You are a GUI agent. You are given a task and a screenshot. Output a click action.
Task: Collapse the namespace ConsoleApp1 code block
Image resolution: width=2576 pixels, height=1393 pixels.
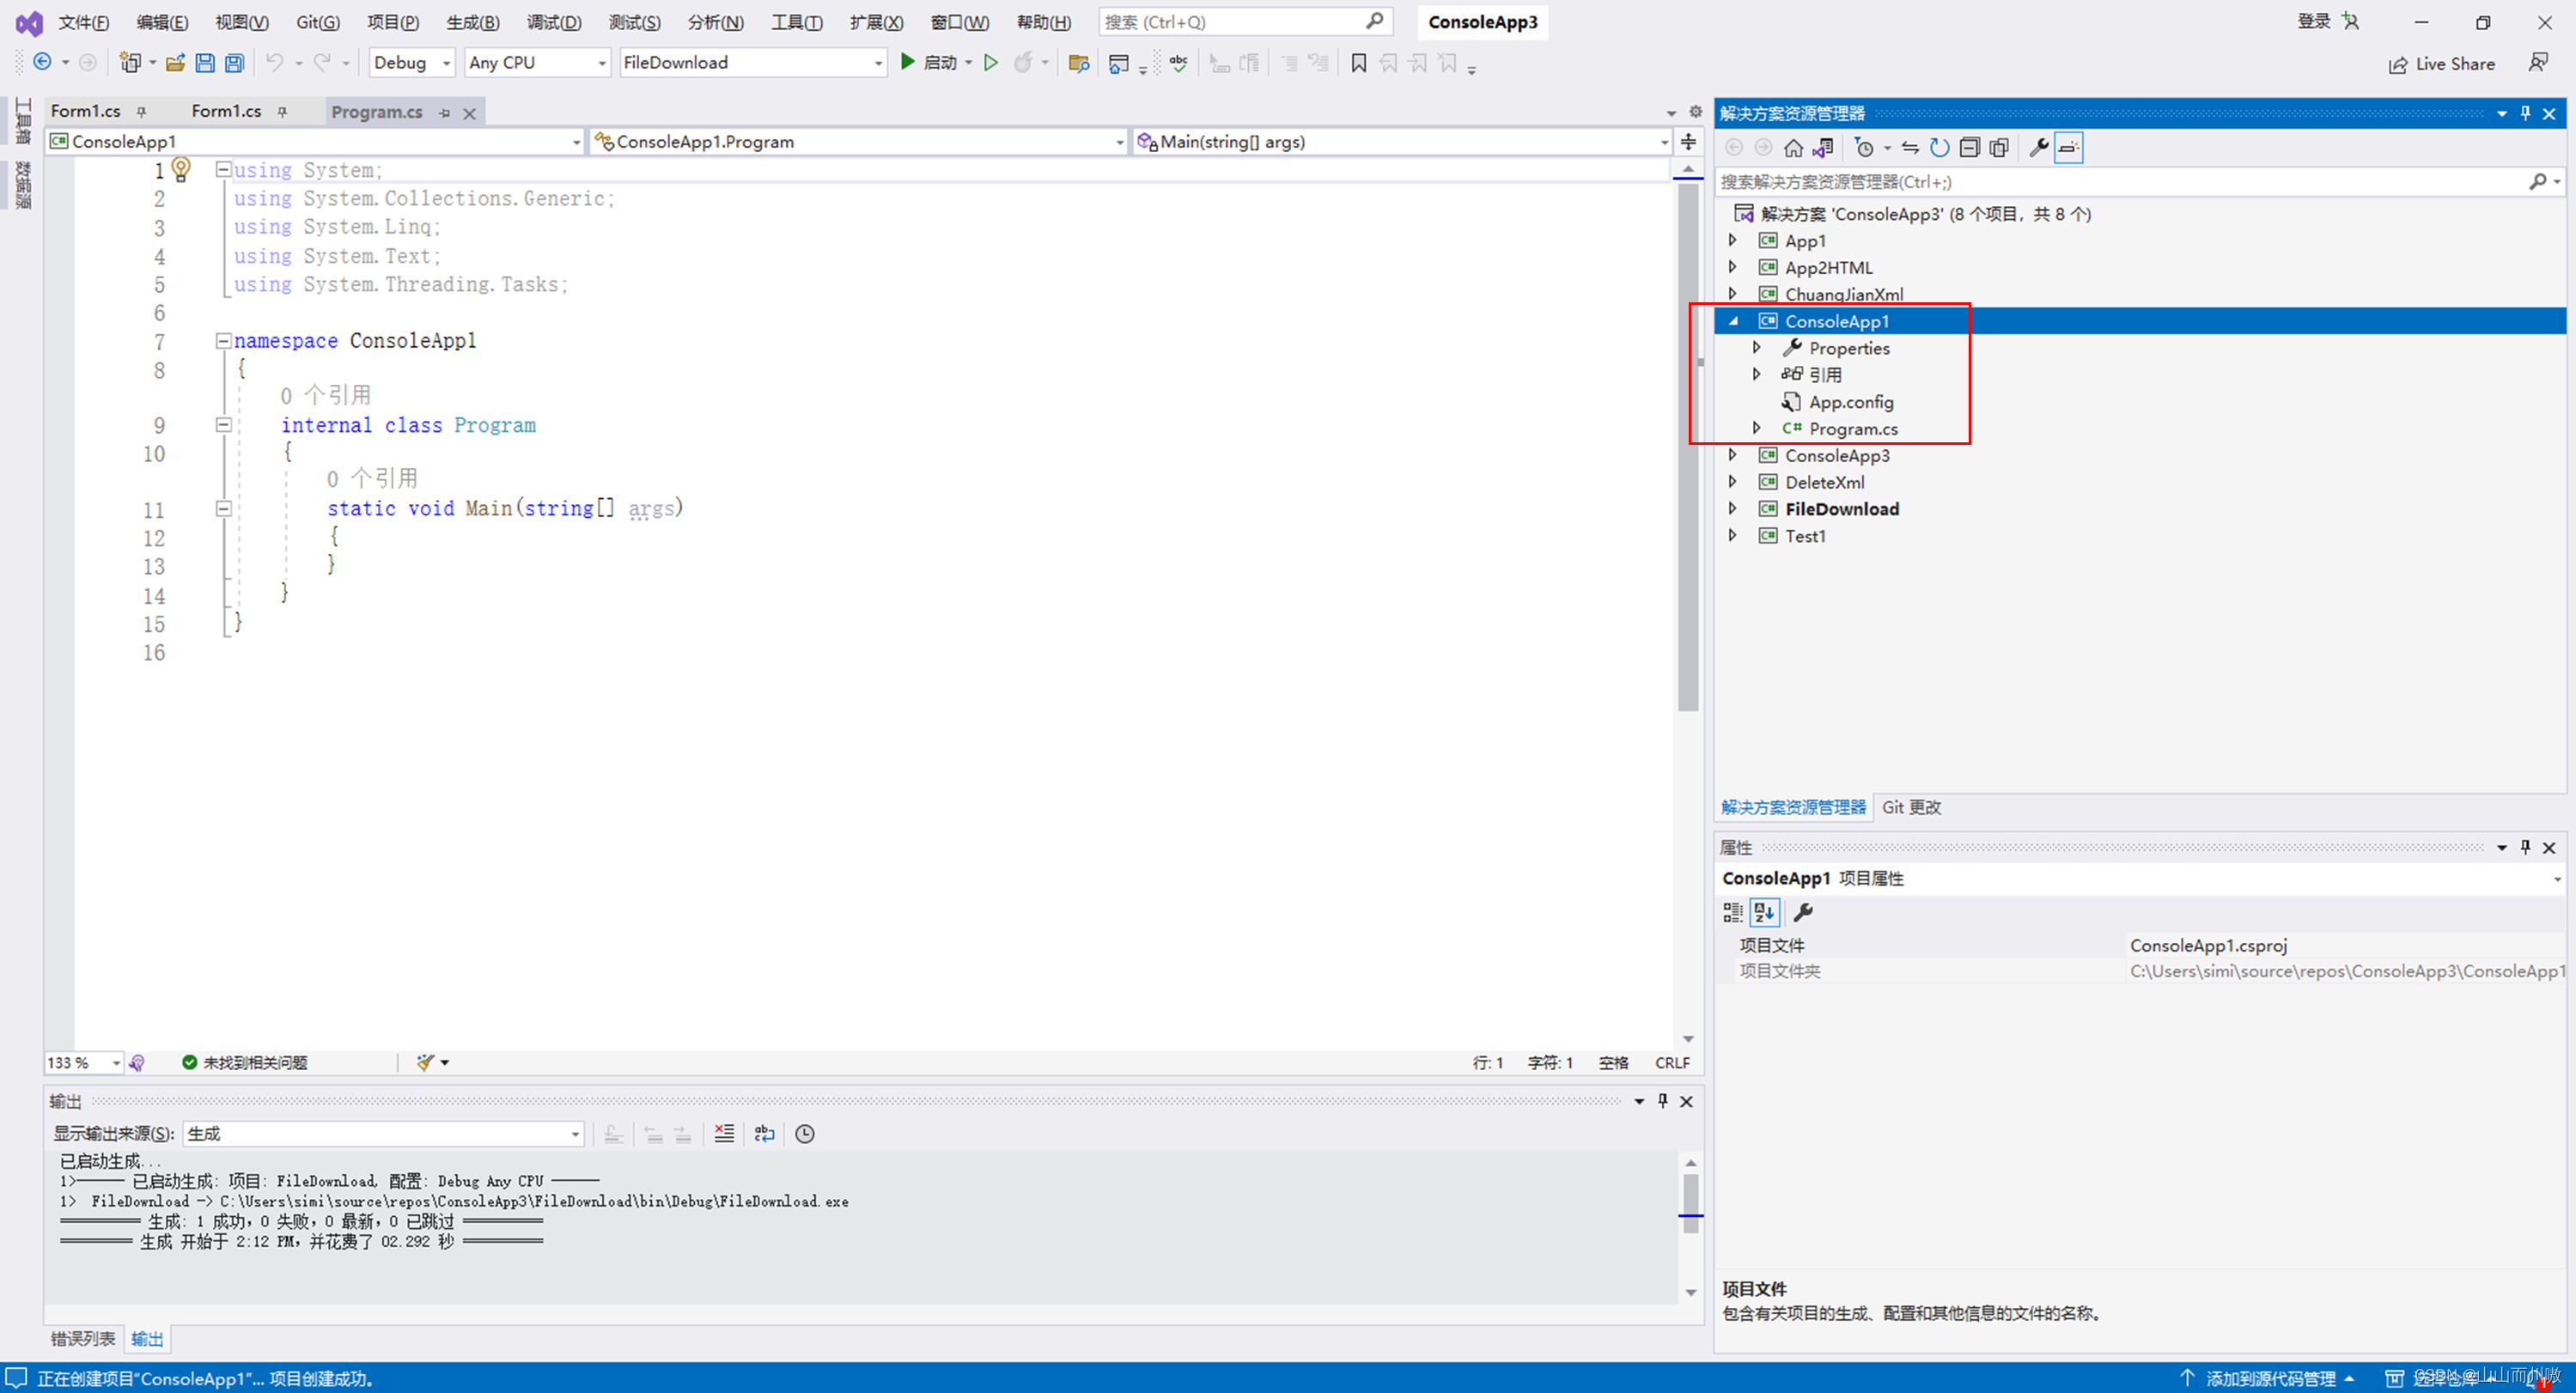pos(224,341)
